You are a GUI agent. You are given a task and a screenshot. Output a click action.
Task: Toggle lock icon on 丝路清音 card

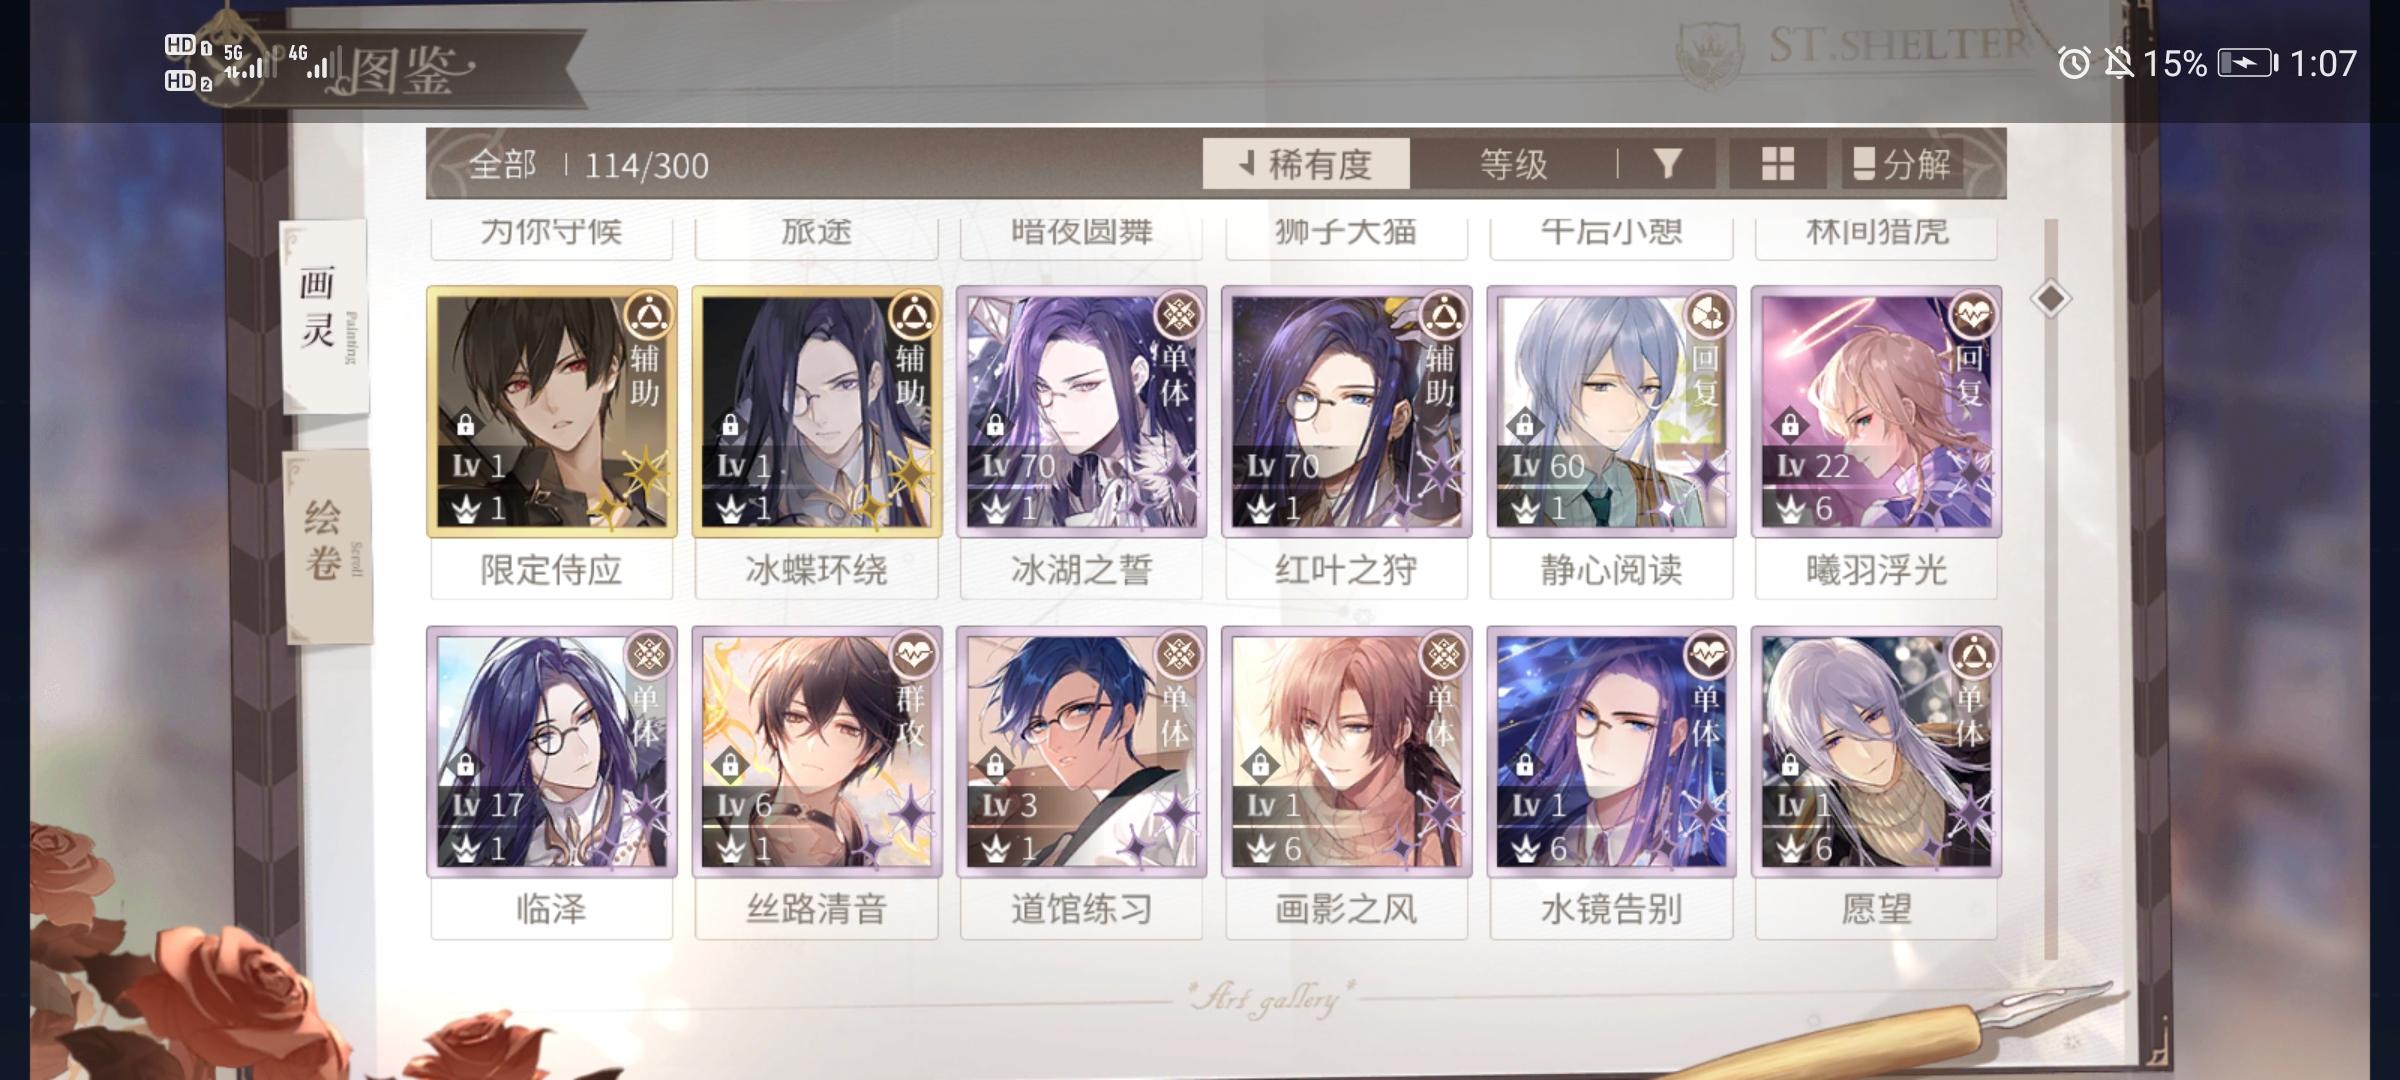(x=730, y=765)
